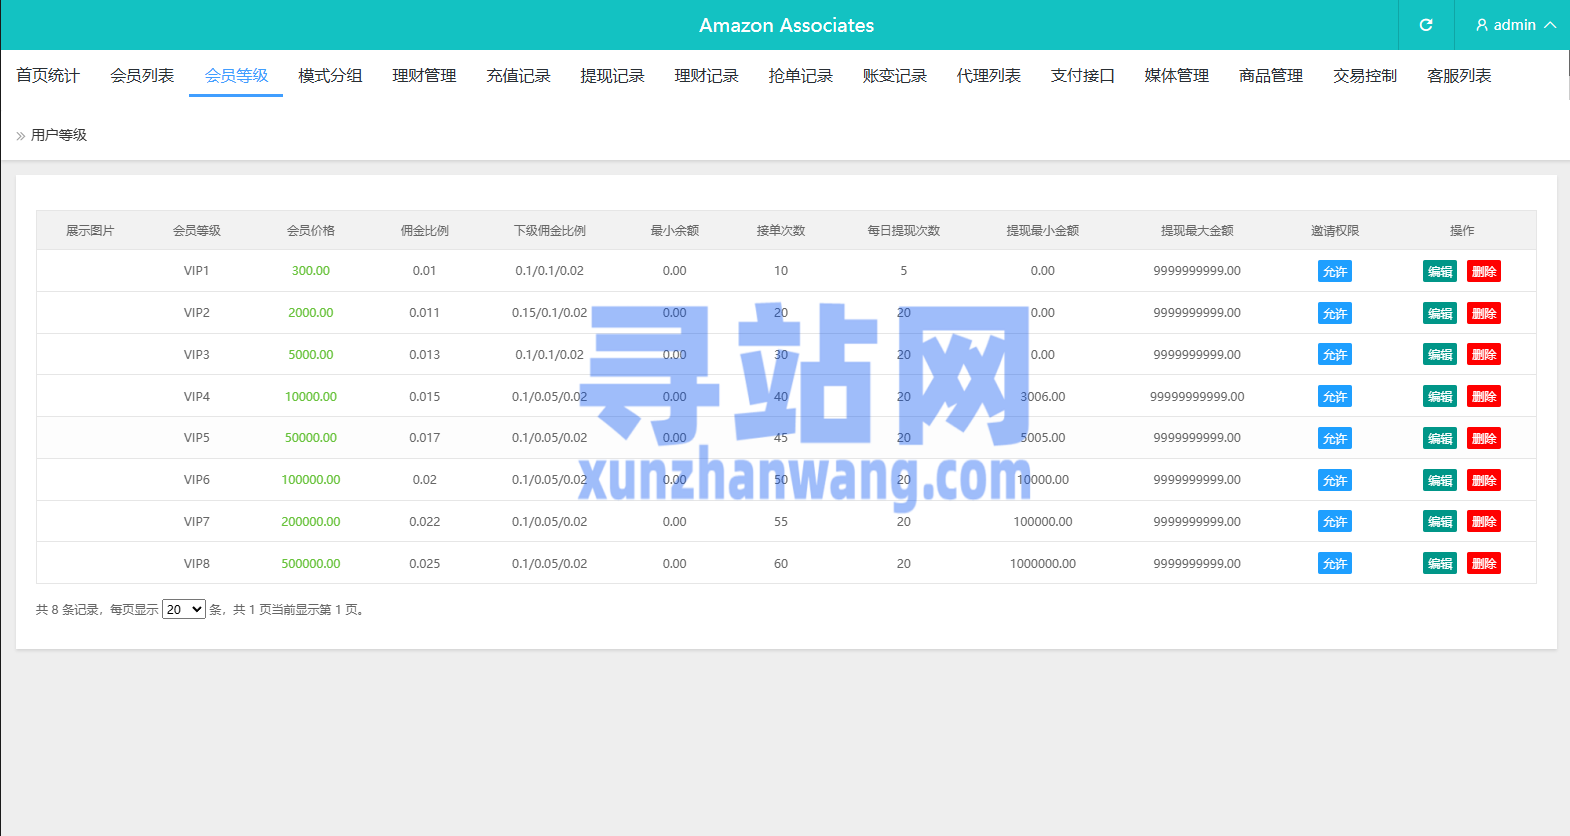The width and height of the screenshot is (1570, 836).
Task: Switch to the 会员列表 tab
Action: [142, 76]
